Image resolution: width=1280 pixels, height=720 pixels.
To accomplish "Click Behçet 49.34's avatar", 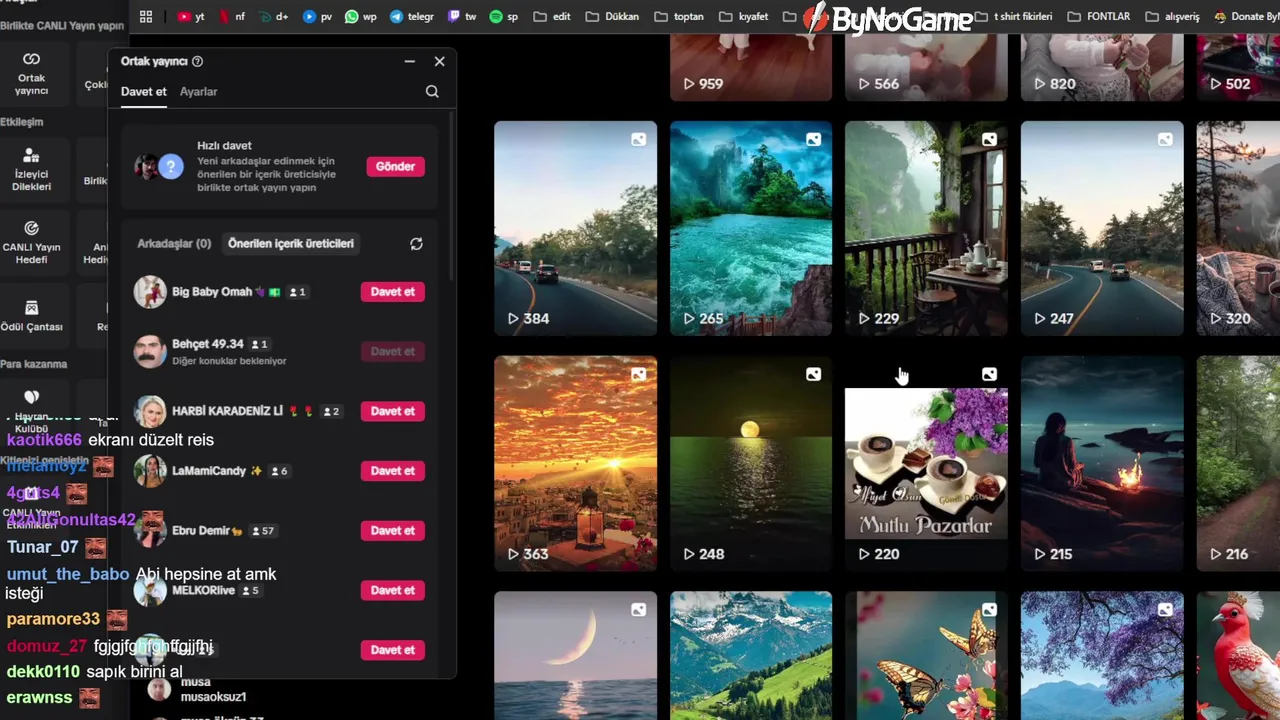I will pos(150,351).
